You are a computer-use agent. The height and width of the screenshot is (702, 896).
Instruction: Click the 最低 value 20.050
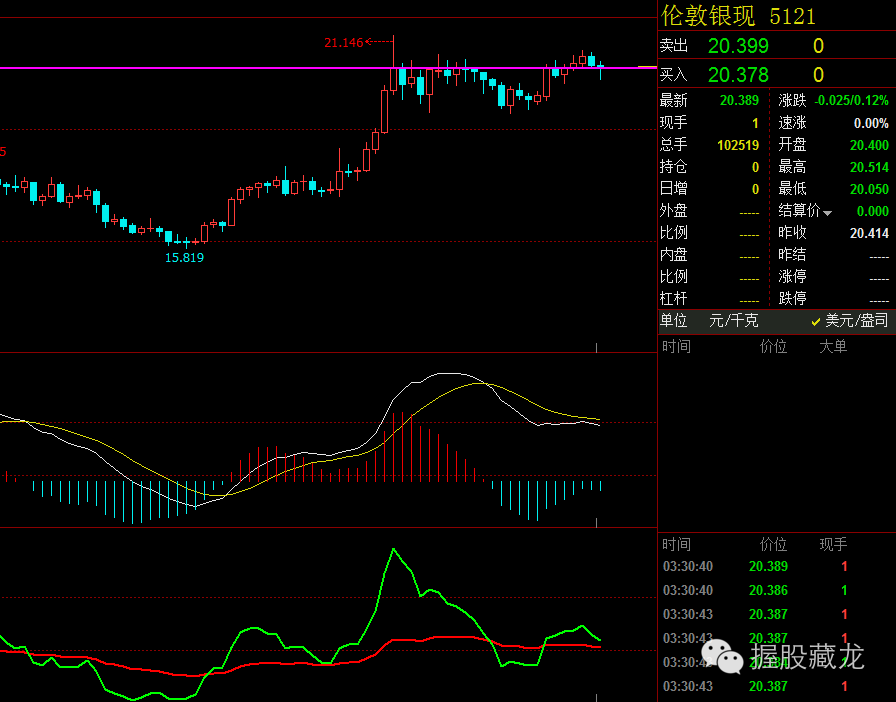[x=868, y=189]
